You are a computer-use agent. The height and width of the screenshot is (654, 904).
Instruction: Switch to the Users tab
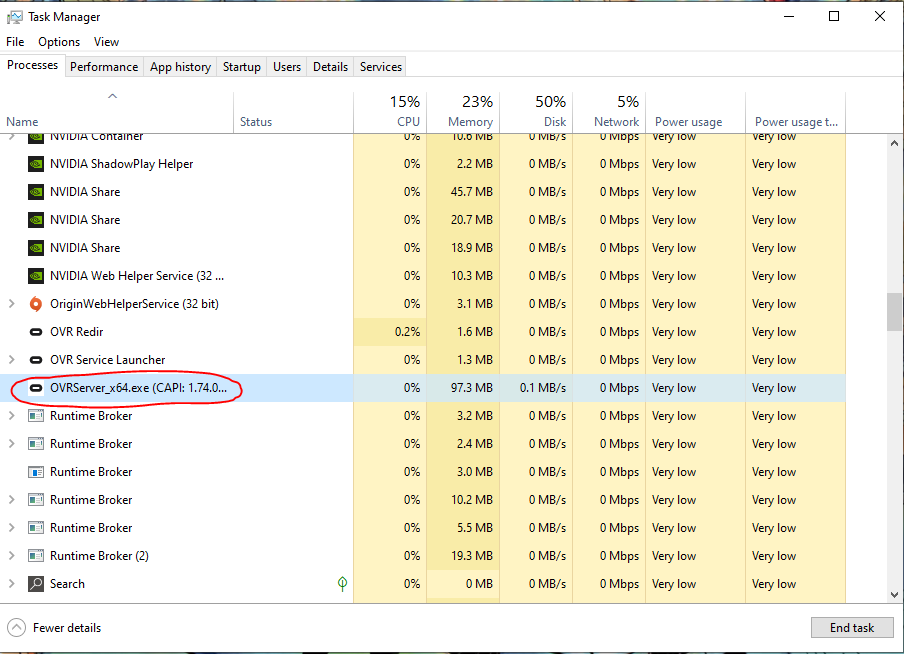(x=287, y=67)
